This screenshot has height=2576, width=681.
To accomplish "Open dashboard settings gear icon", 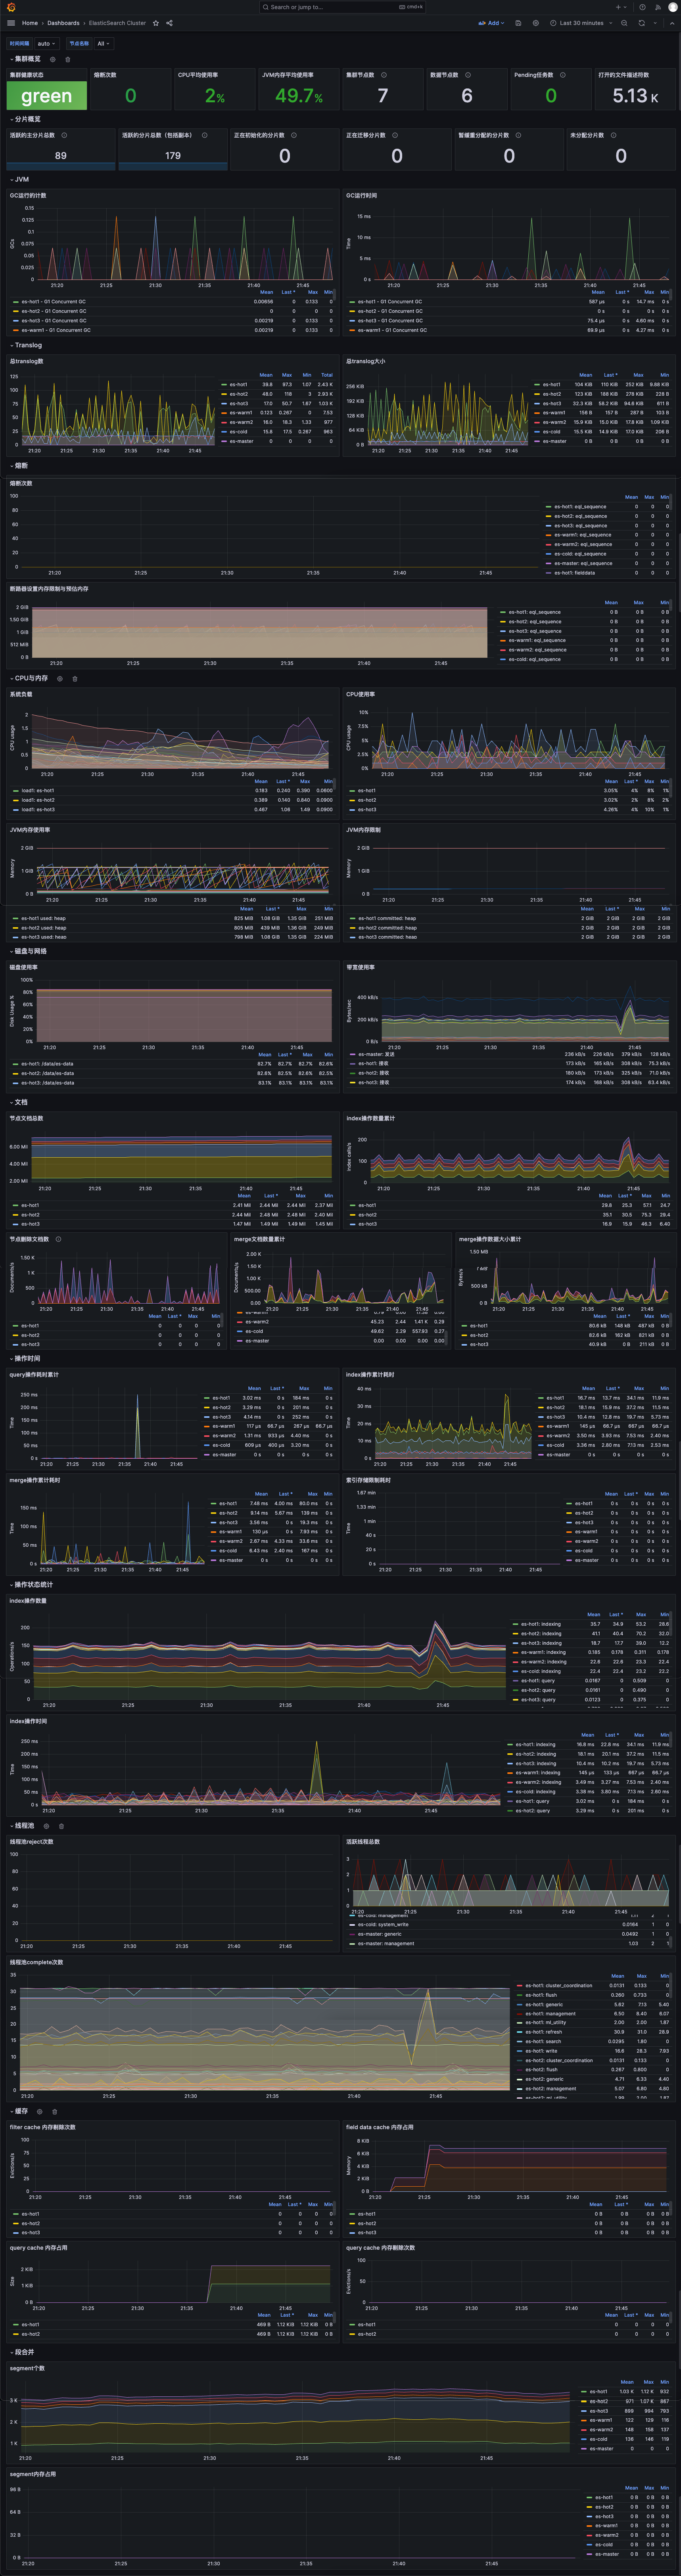I will point(535,23).
